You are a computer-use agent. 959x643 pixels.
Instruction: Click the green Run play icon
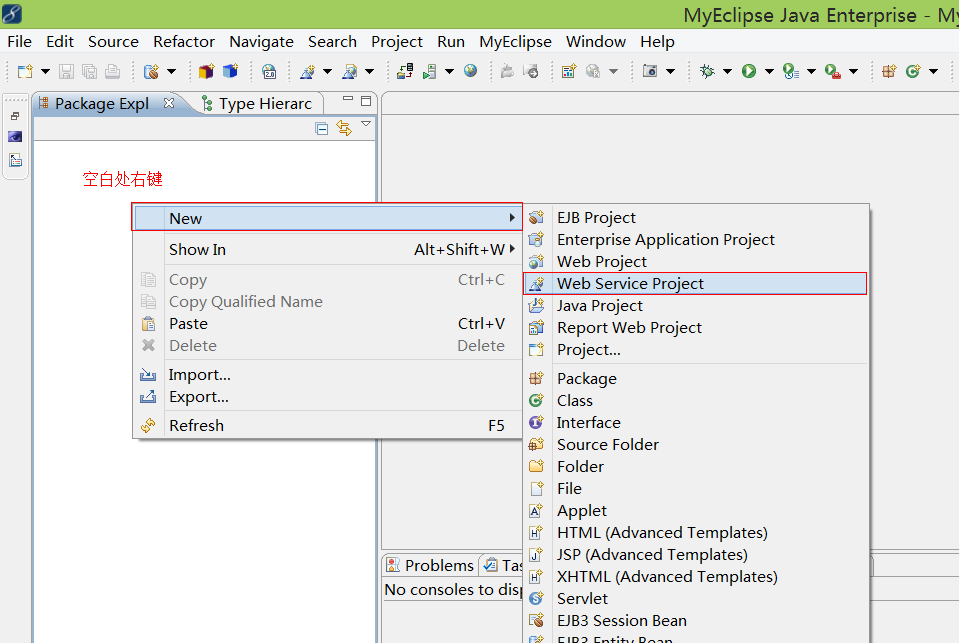(749, 72)
